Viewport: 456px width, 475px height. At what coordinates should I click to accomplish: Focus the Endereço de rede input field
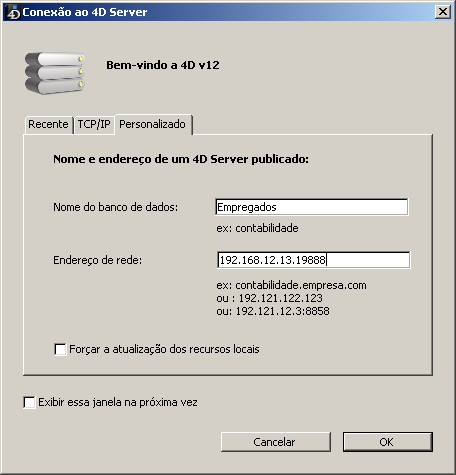point(313,260)
